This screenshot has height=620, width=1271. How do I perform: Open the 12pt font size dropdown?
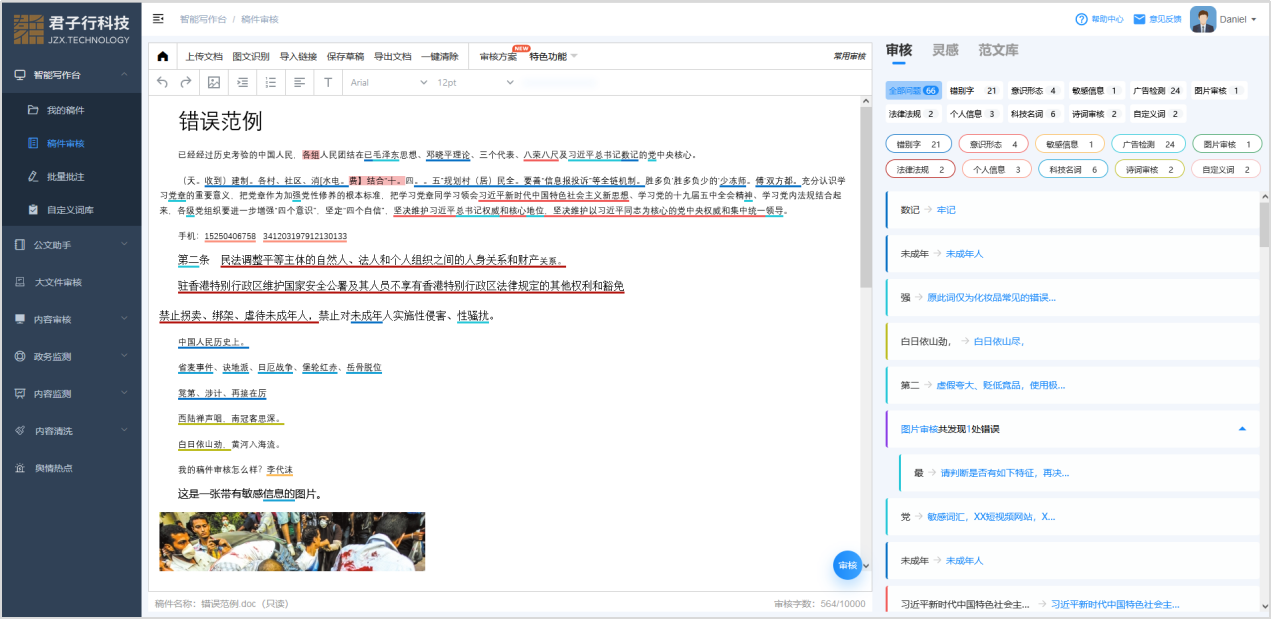coord(475,82)
